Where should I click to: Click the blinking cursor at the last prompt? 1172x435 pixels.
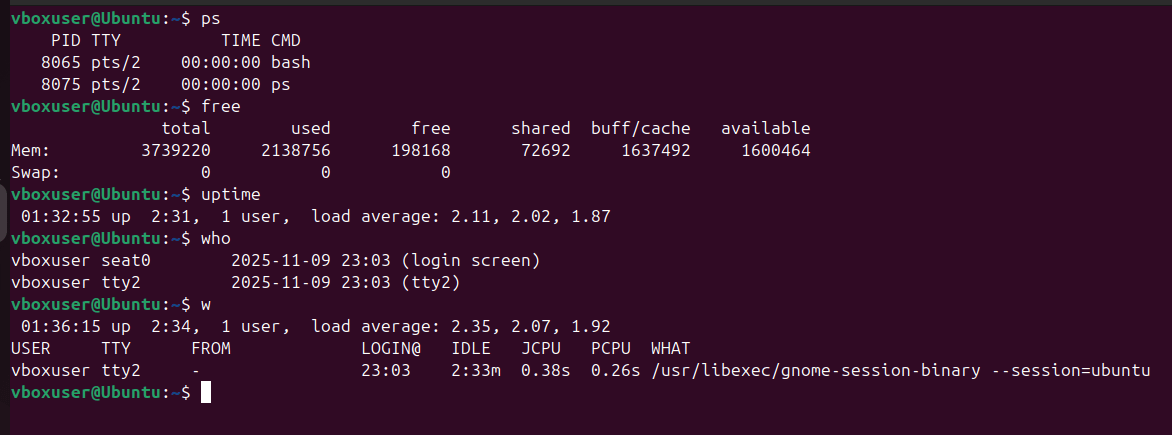[x=206, y=393]
